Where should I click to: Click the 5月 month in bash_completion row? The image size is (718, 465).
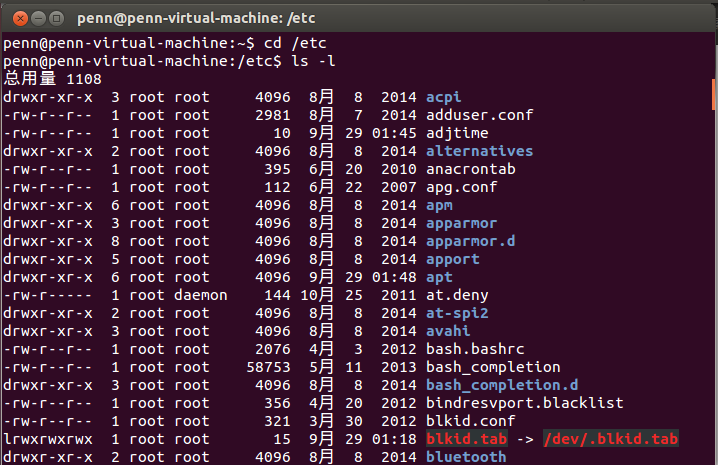click(321, 367)
